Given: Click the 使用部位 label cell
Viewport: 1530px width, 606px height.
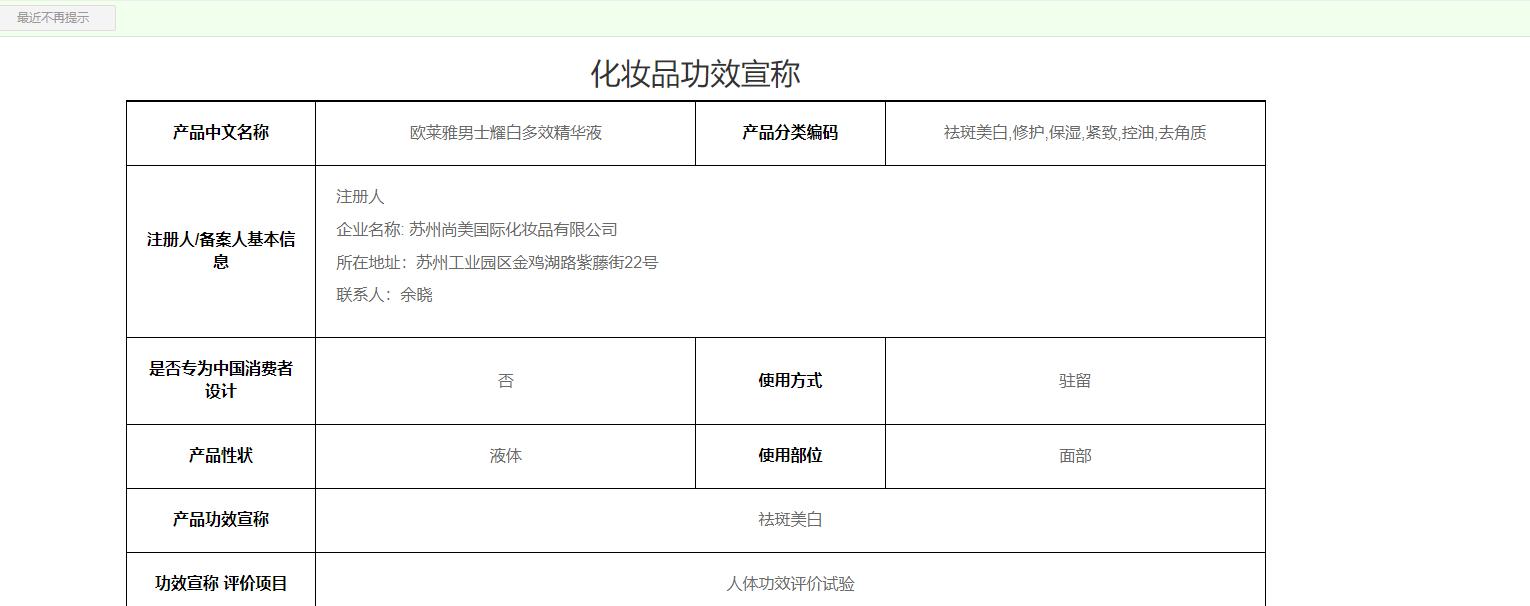Looking at the screenshot, I should pos(790,456).
